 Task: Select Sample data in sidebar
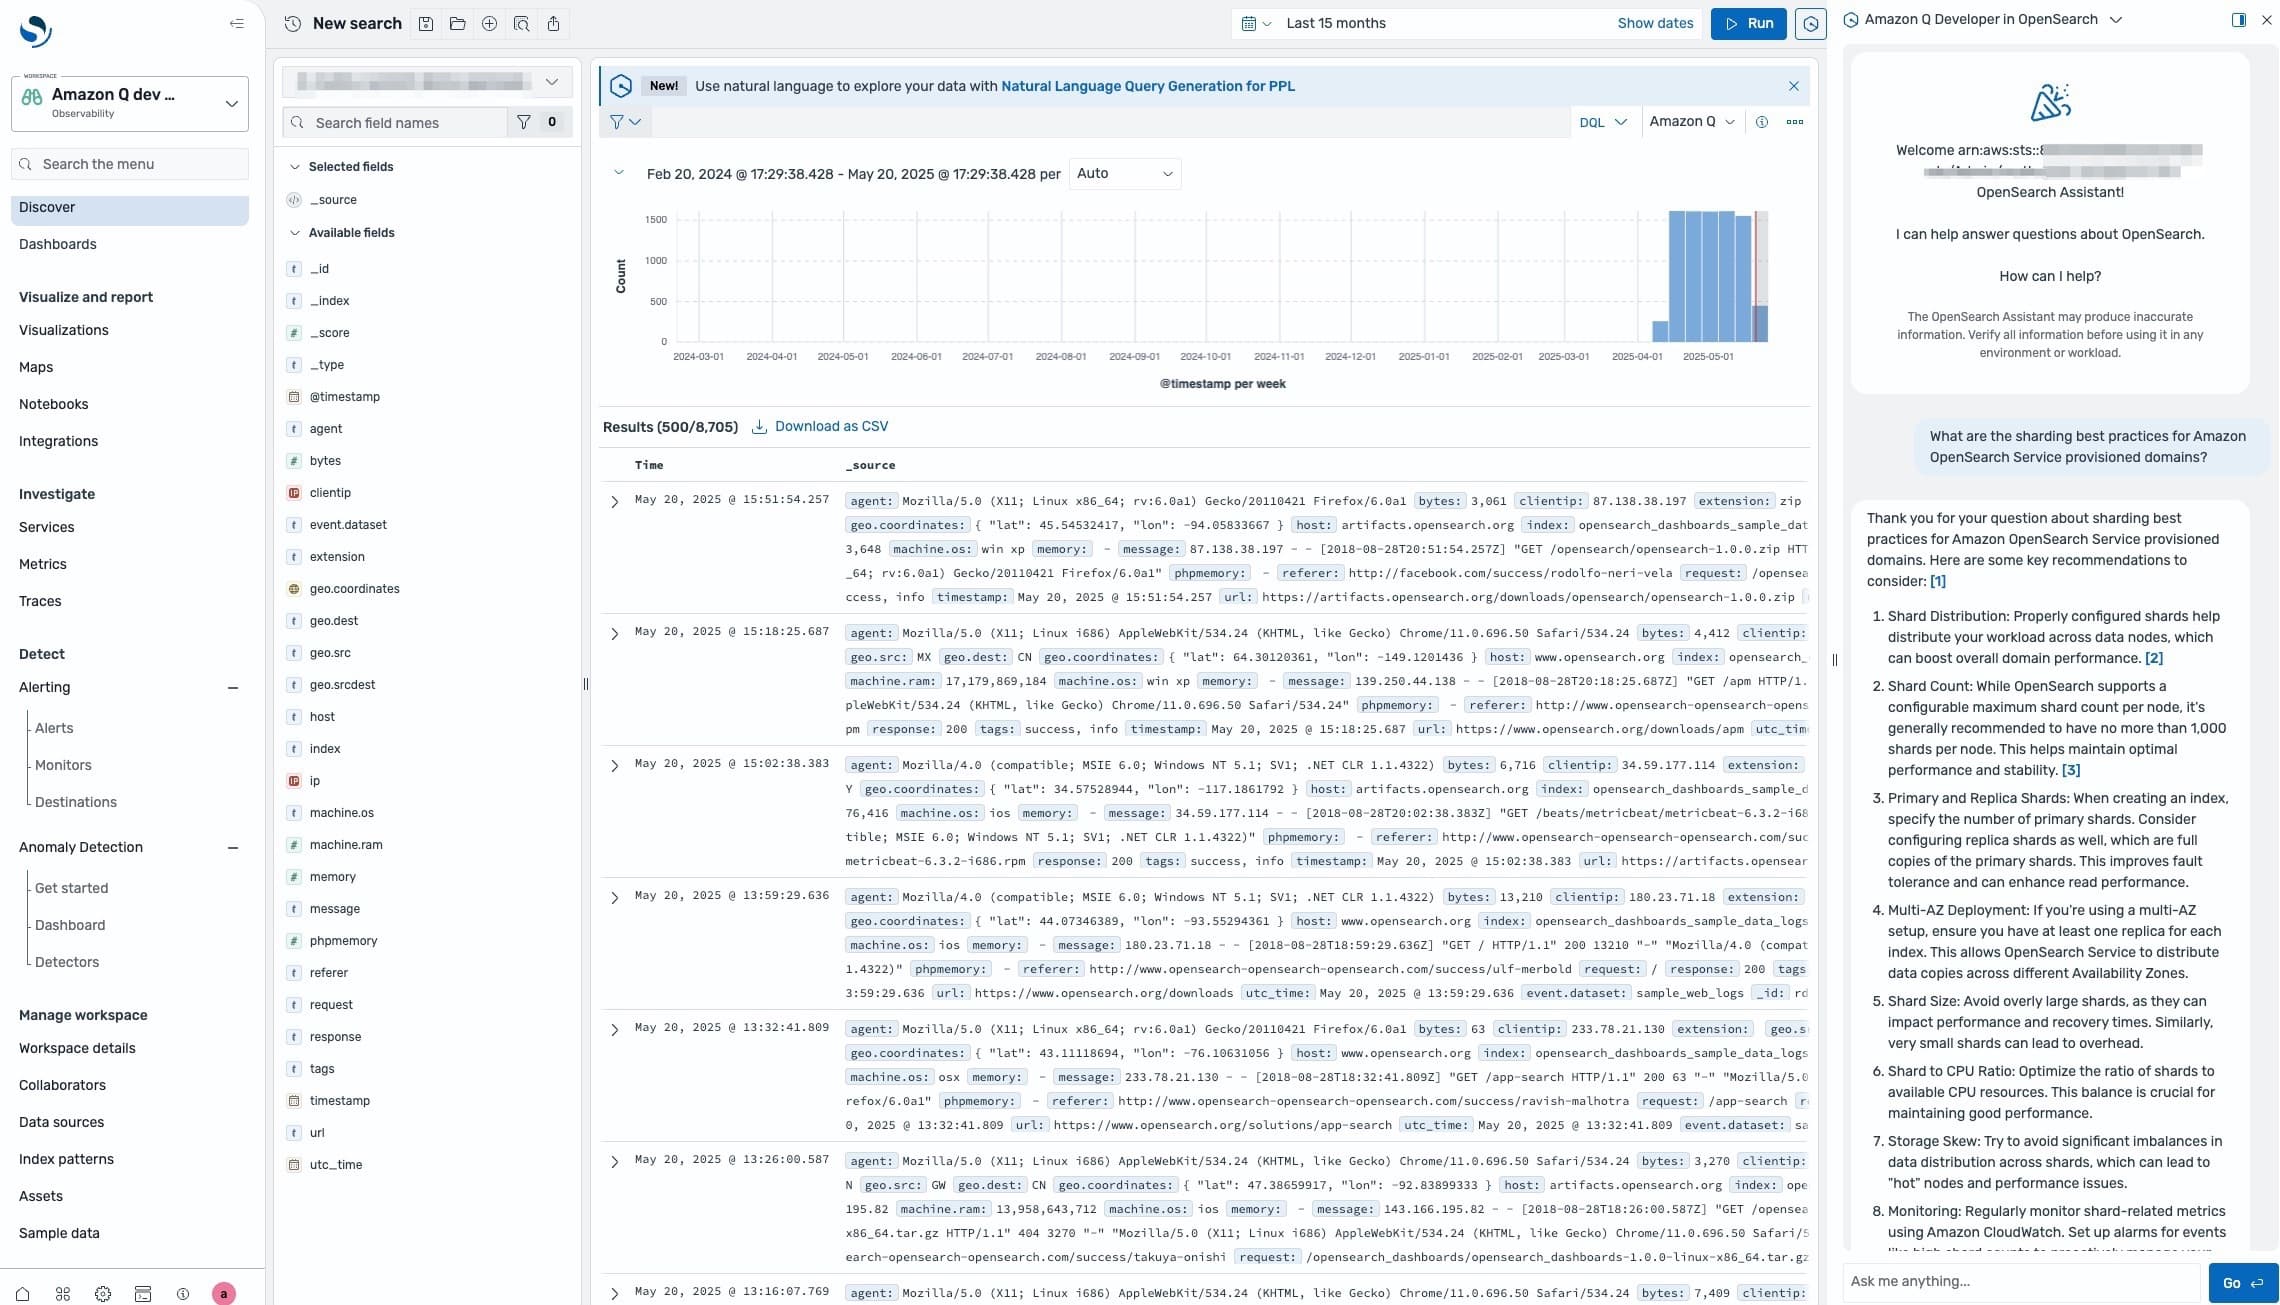(59, 1233)
